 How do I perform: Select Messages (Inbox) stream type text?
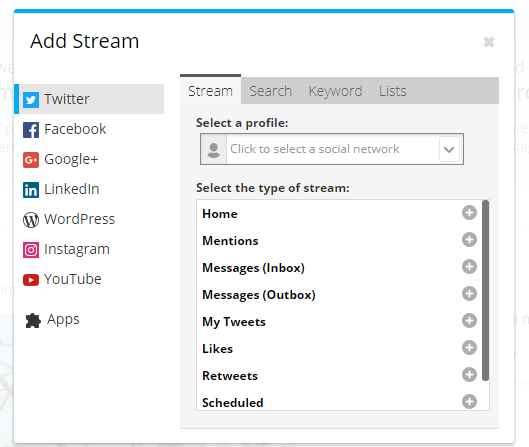253,268
